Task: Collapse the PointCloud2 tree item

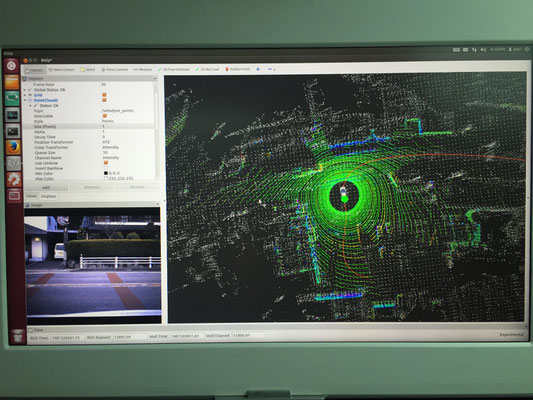Action: [x=25, y=101]
